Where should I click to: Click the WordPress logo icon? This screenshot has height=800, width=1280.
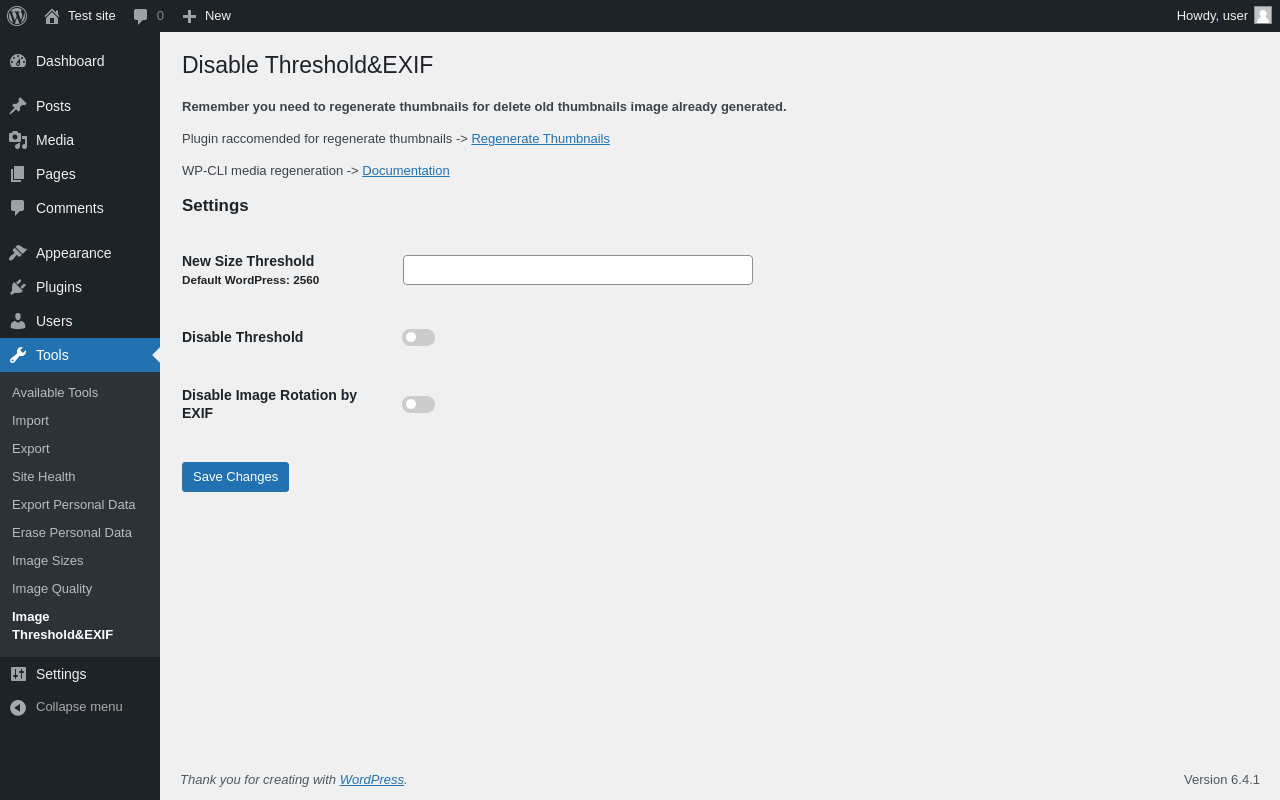[17, 16]
